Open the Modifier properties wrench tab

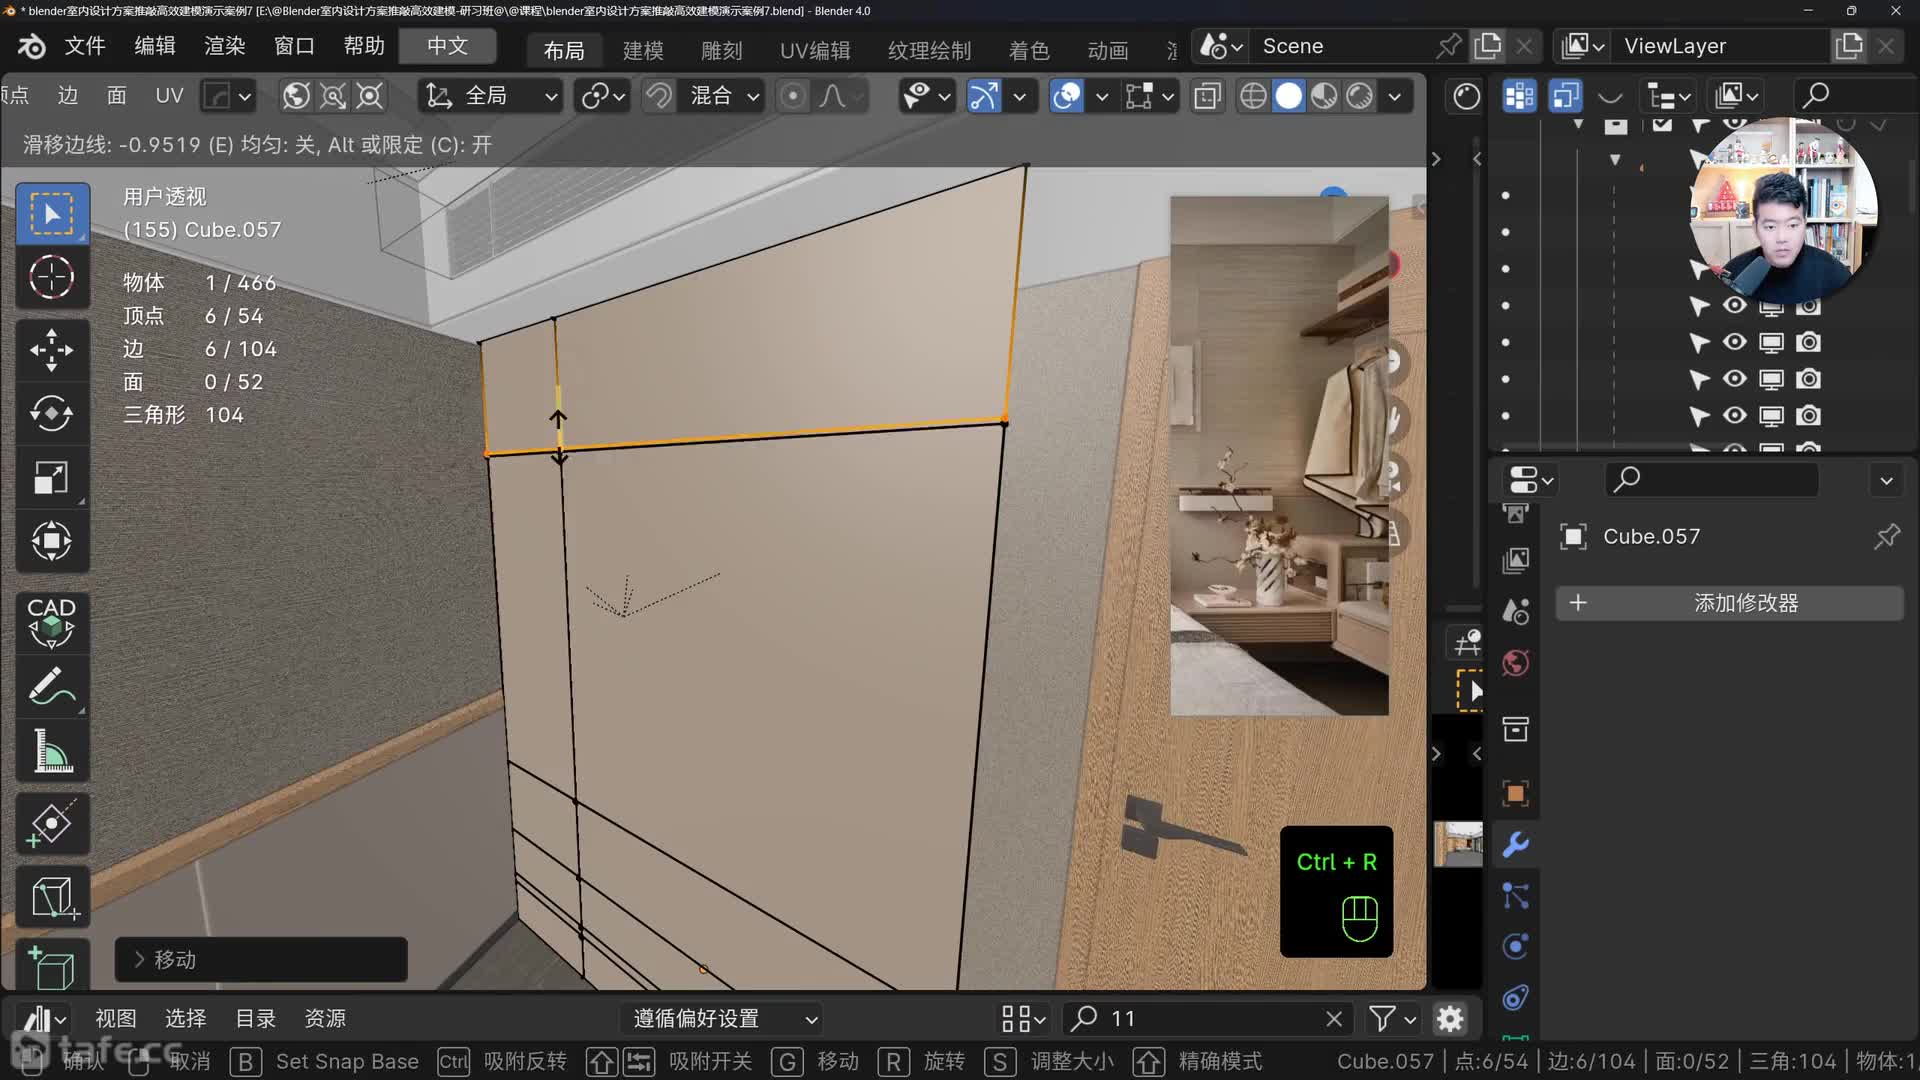(x=1515, y=845)
